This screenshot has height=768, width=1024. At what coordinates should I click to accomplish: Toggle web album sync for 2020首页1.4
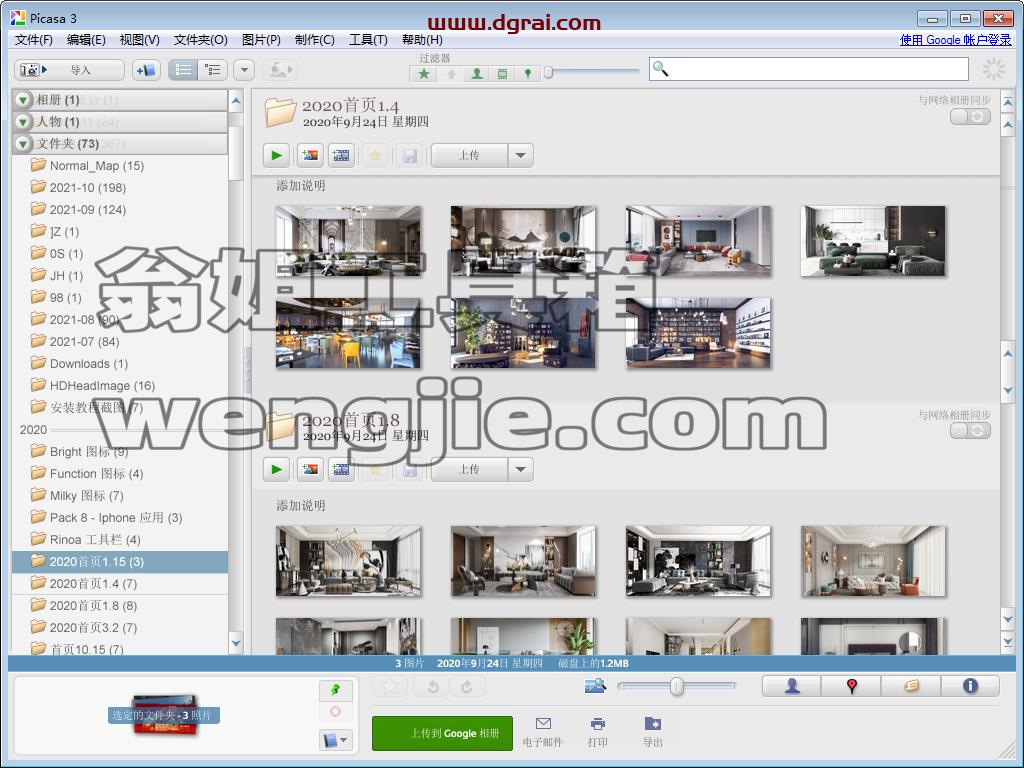[970, 116]
